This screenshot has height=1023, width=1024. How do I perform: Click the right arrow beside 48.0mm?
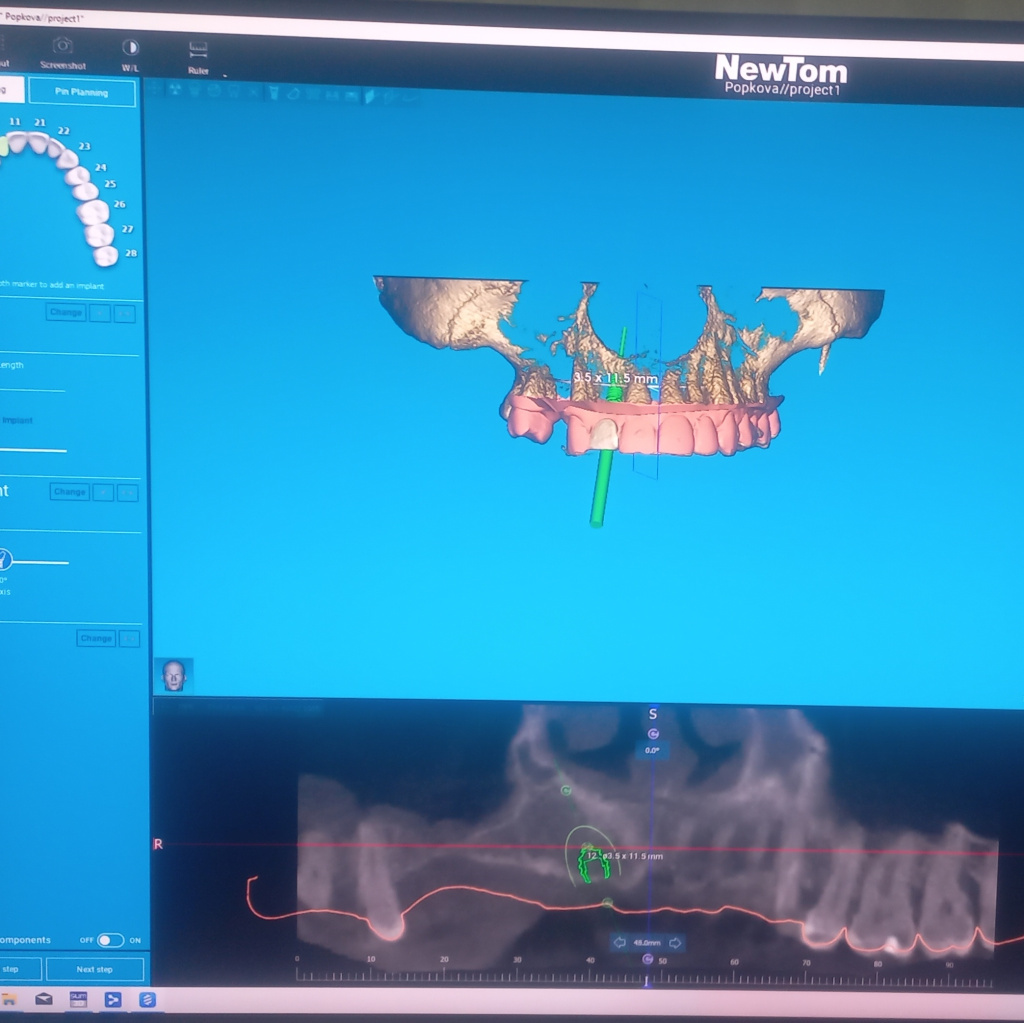pos(676,942)
